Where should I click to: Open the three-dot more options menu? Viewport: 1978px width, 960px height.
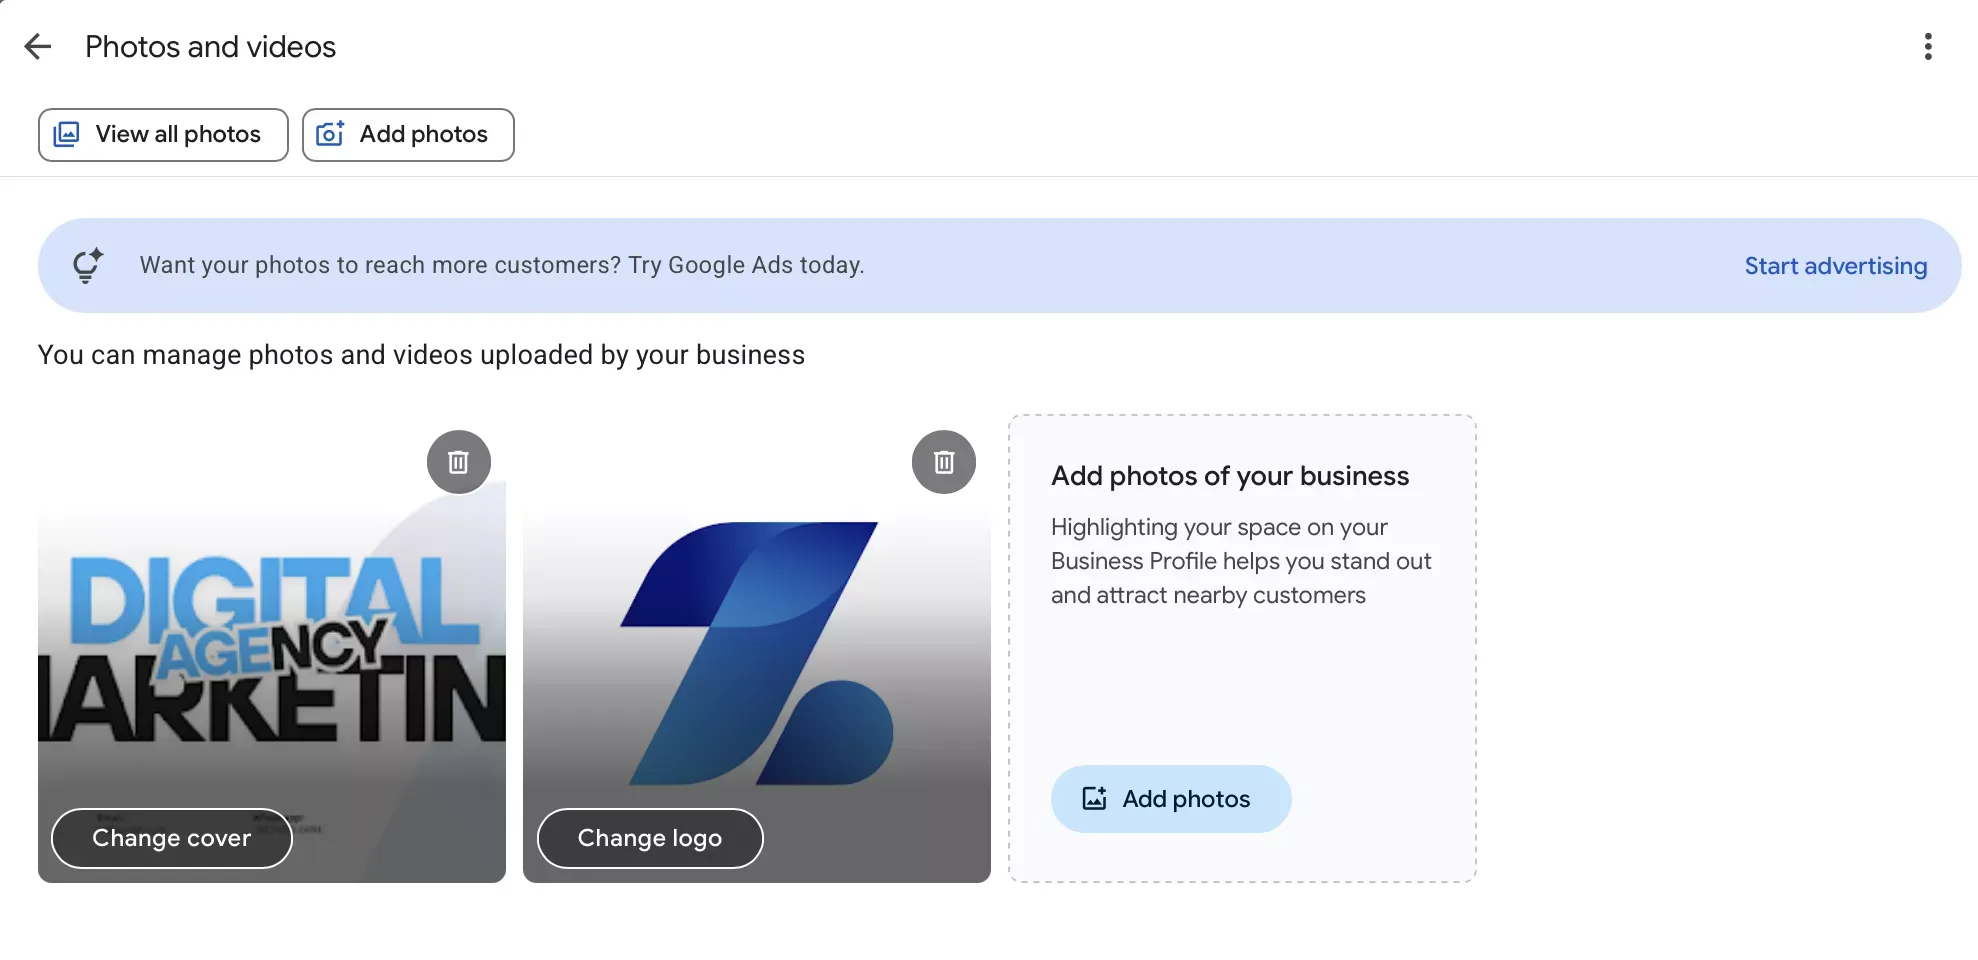pos(1928,46)
